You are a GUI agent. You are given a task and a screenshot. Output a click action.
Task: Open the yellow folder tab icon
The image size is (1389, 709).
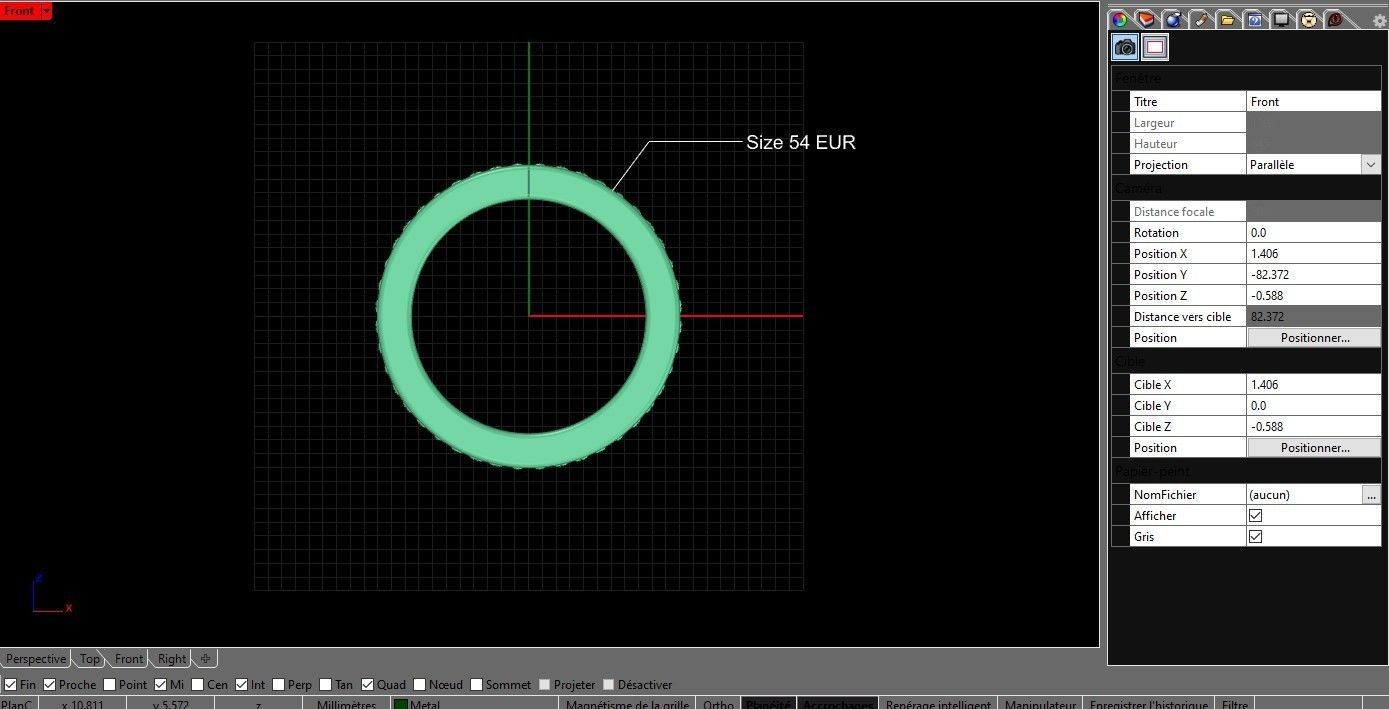click(1228, 19)
